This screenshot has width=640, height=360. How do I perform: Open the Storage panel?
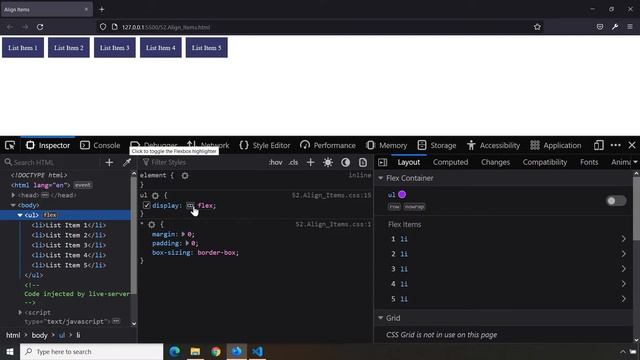click(437, 145)
